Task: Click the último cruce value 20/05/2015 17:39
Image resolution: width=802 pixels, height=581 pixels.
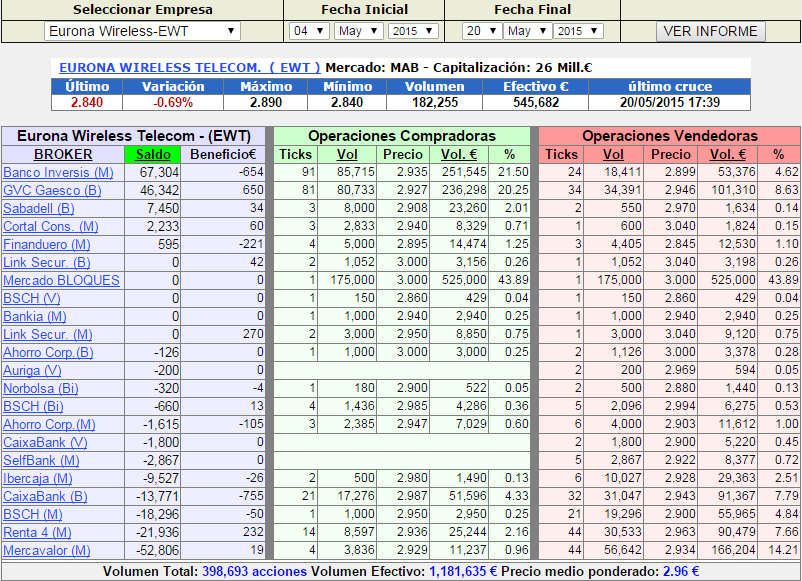Action: tap(670, 102)
